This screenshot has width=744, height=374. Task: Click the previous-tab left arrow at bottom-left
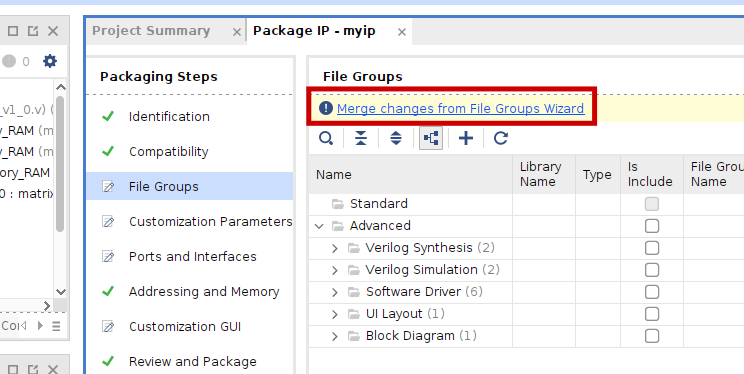pos(23,326)
